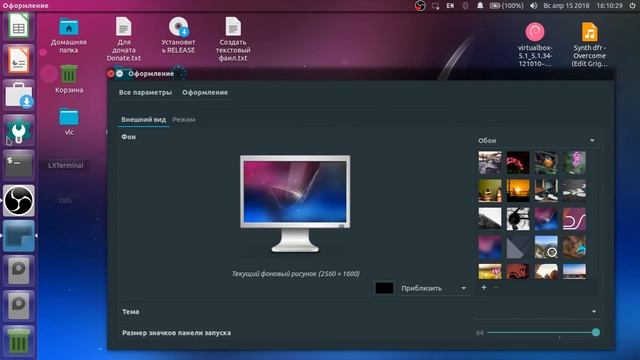Open the sound volume indicator
This screenshot has width=640, height=360.
pos(533,6)
